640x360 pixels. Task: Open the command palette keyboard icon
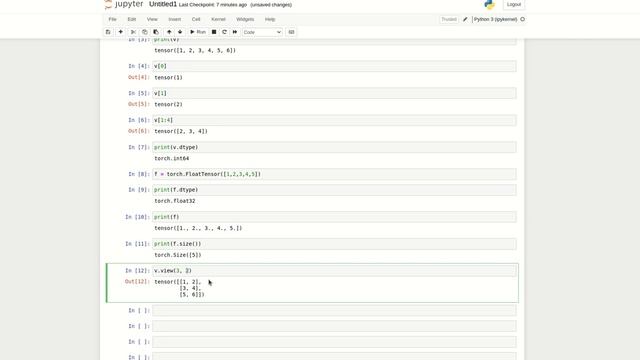coord(291,32)
